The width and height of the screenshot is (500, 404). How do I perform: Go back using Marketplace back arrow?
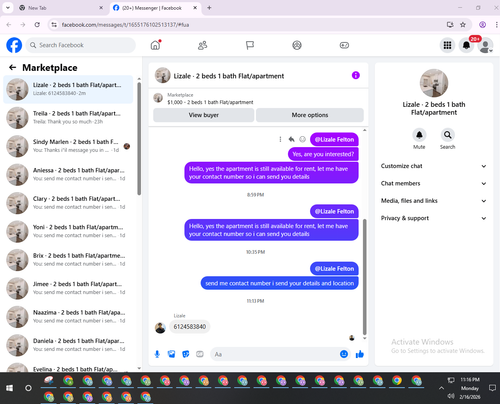coord(13,68)
